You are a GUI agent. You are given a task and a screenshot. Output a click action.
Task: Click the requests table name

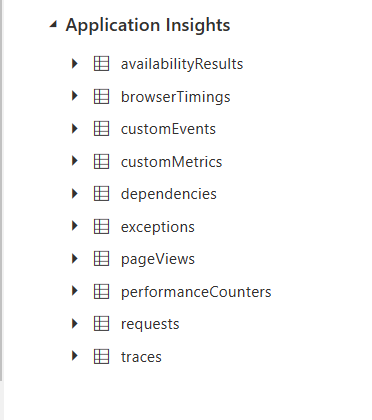[x=150, y=324]
